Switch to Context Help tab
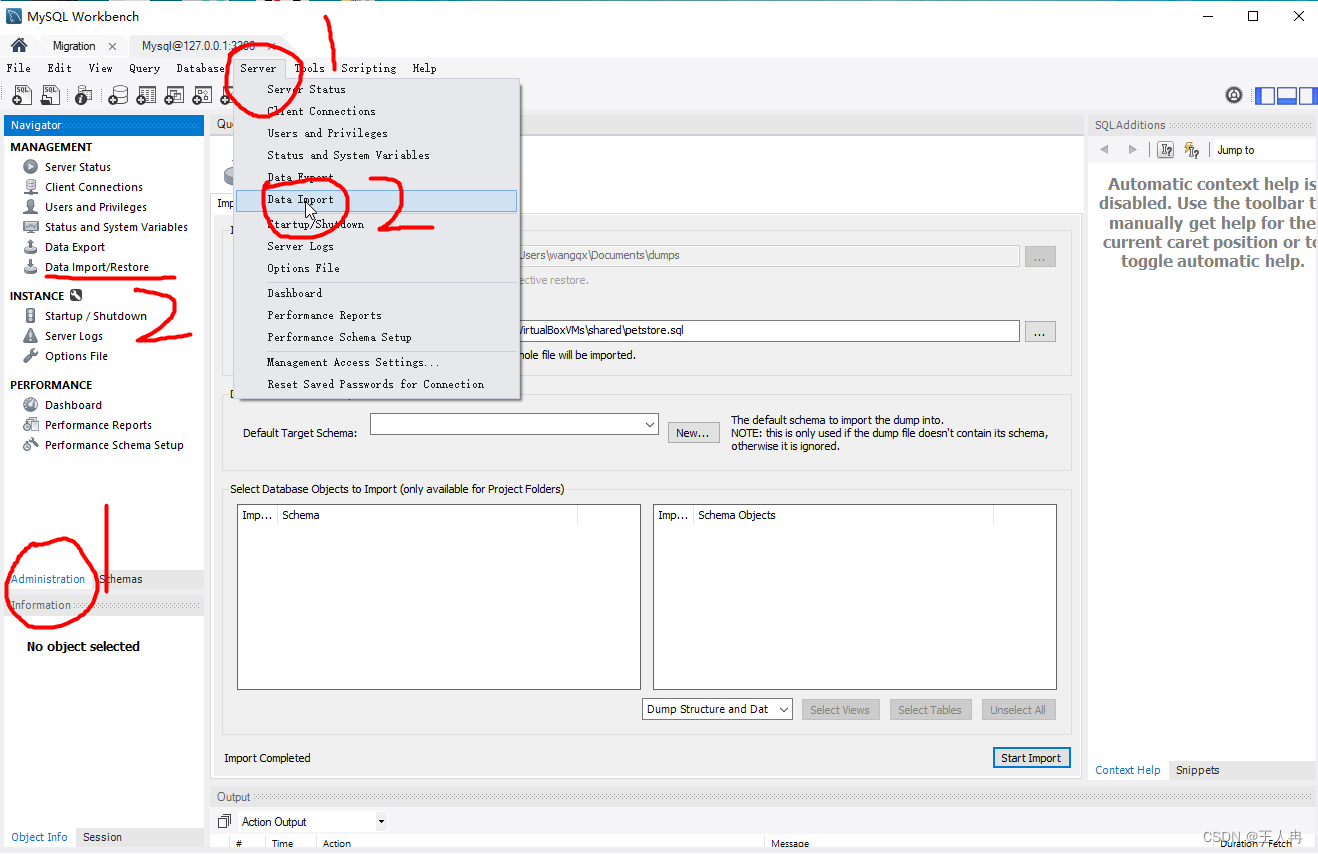 1127,770
